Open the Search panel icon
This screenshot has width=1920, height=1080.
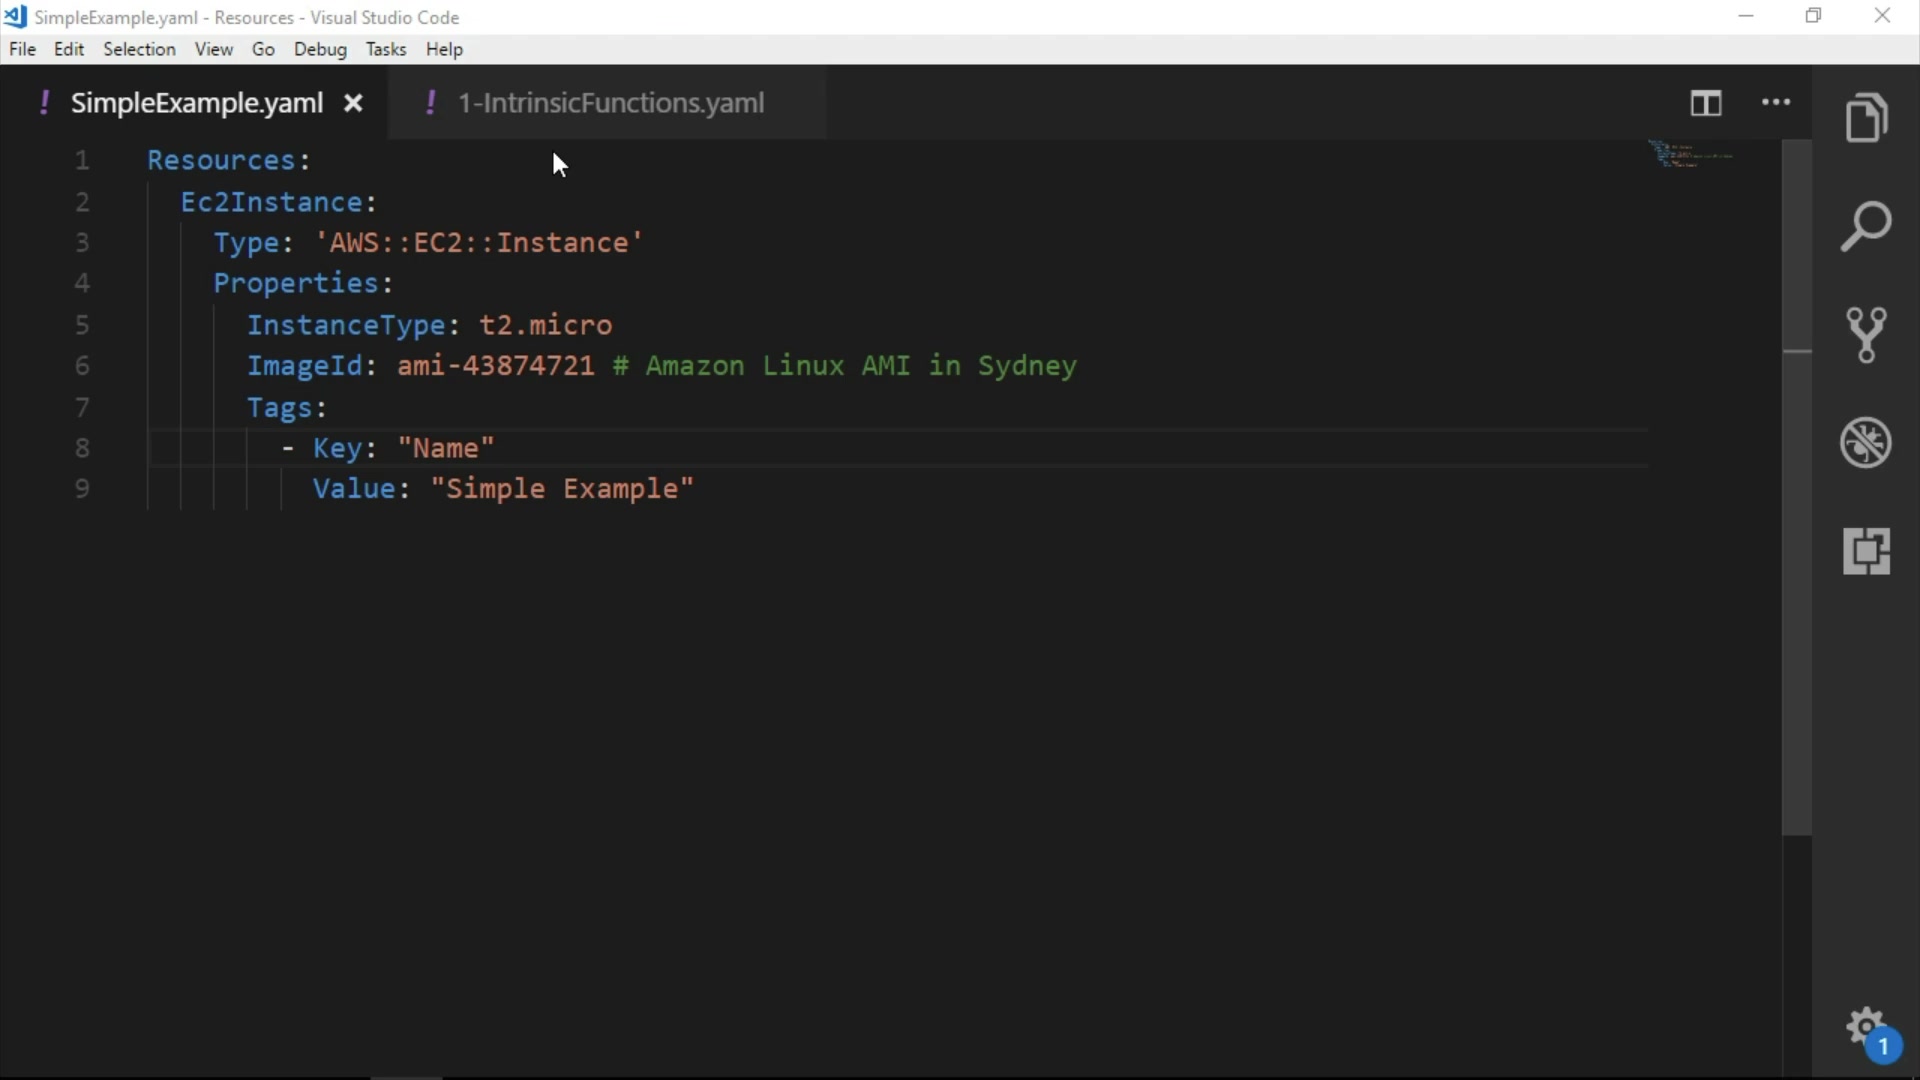[x=1866, y=226]
